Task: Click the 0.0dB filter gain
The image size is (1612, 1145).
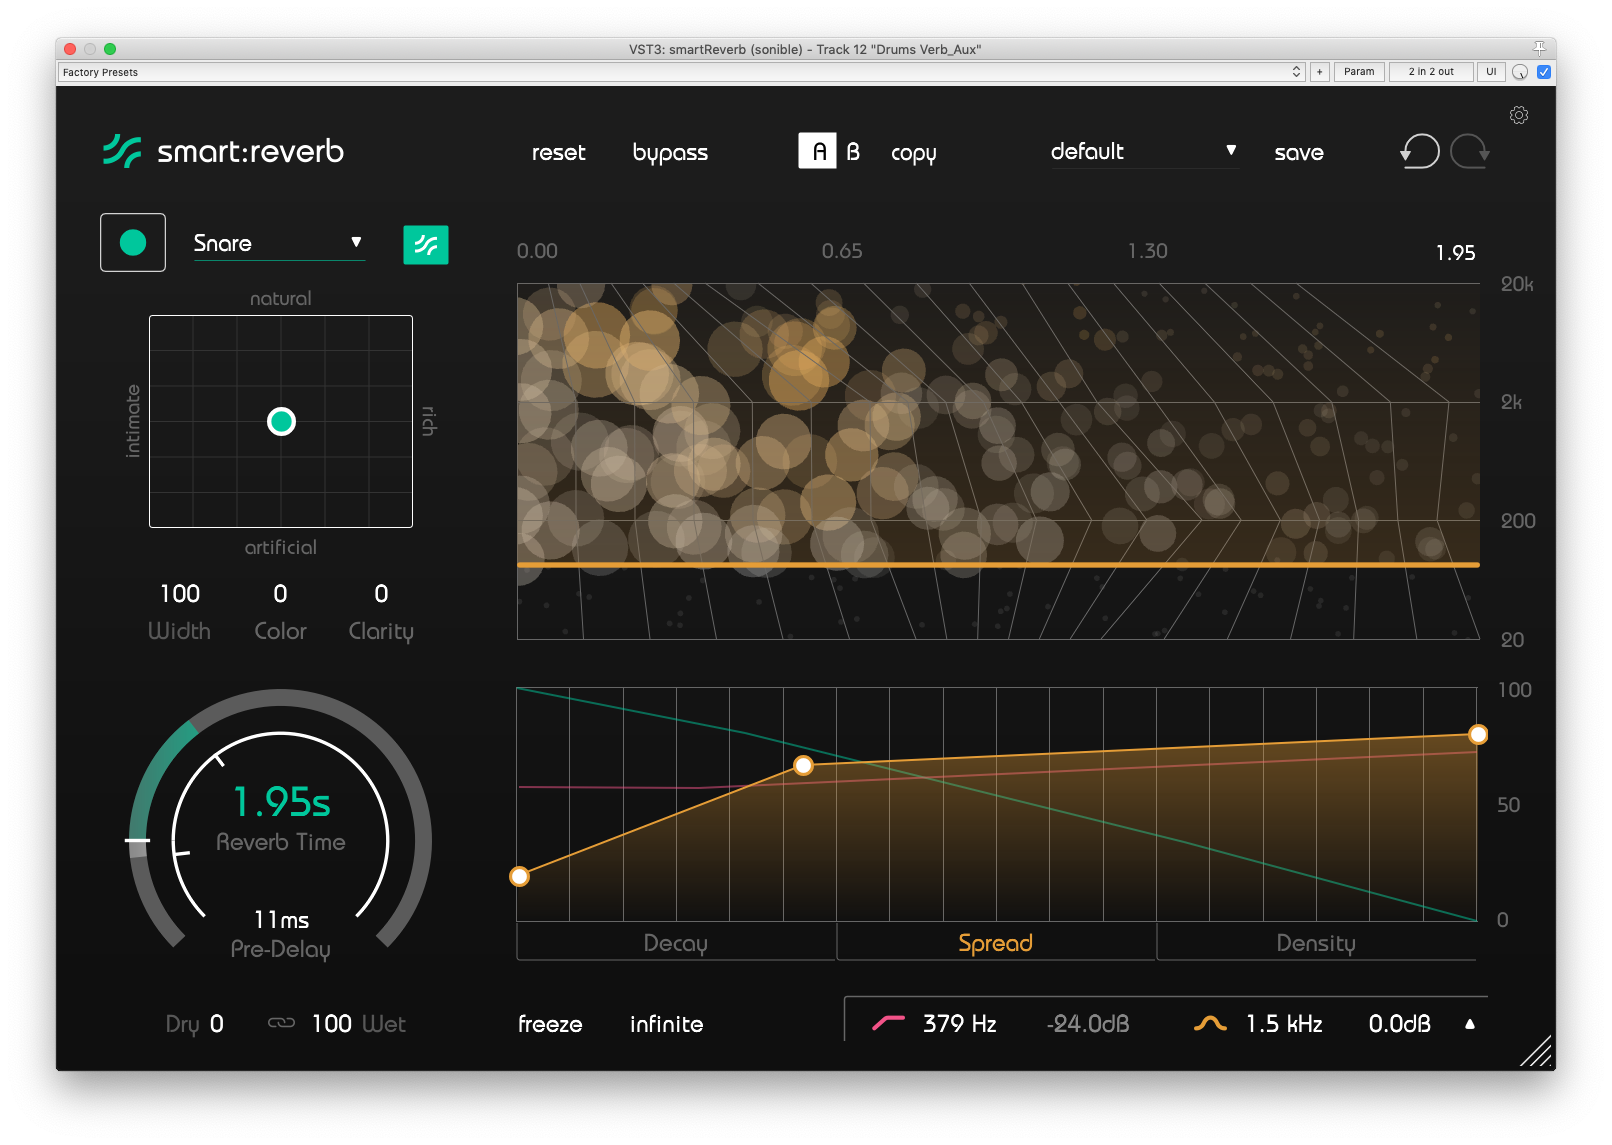Action: click(x=1400, y=1024)
